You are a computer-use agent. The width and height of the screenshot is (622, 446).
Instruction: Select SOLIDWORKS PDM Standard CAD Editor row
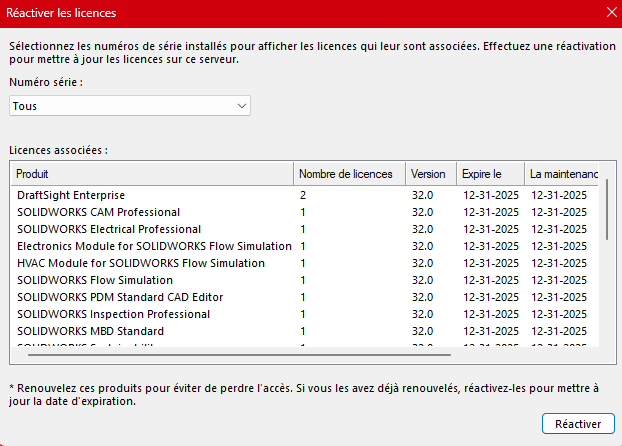pyautogui.click(x=305, y=298)
